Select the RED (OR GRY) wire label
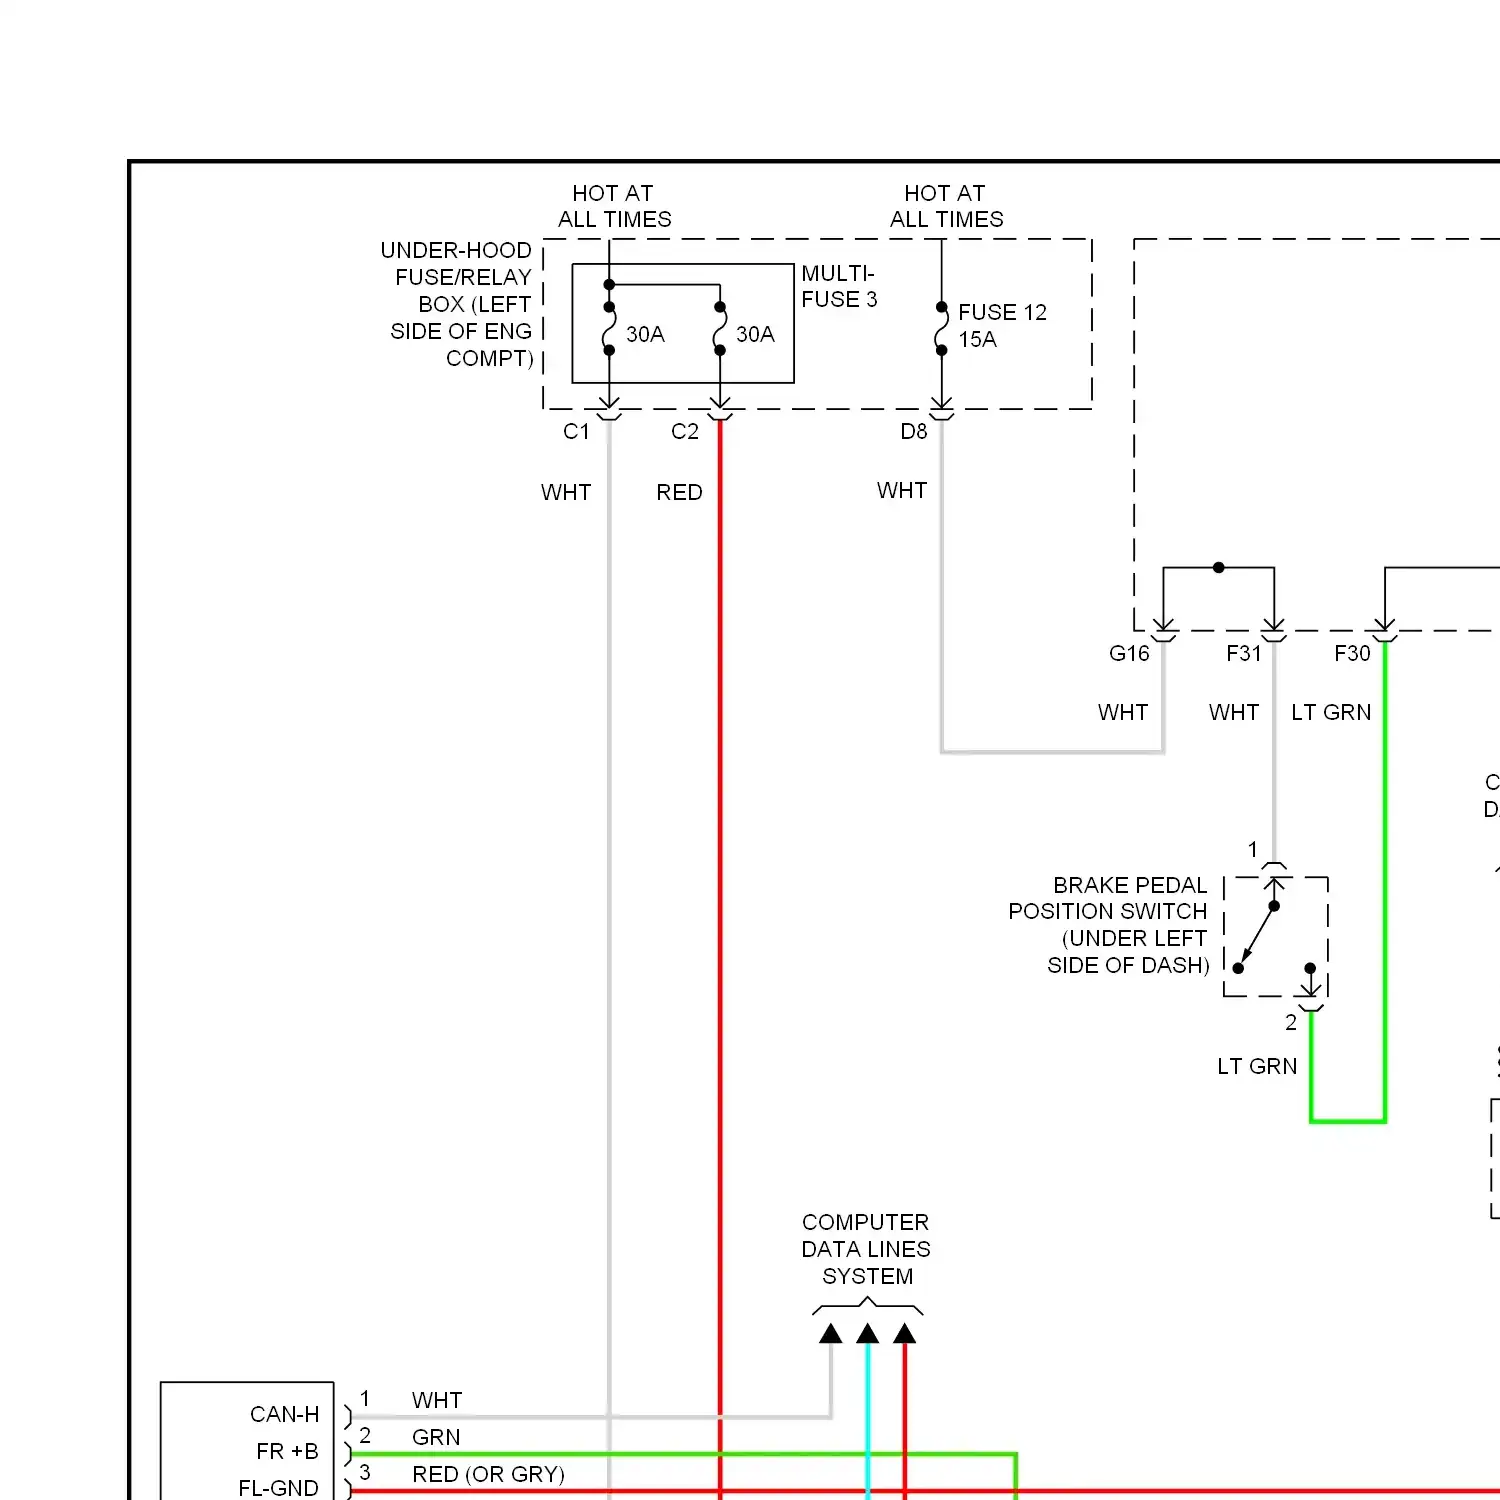The height and width of the screenshot is (1500, 1500). click(488, 1474)
